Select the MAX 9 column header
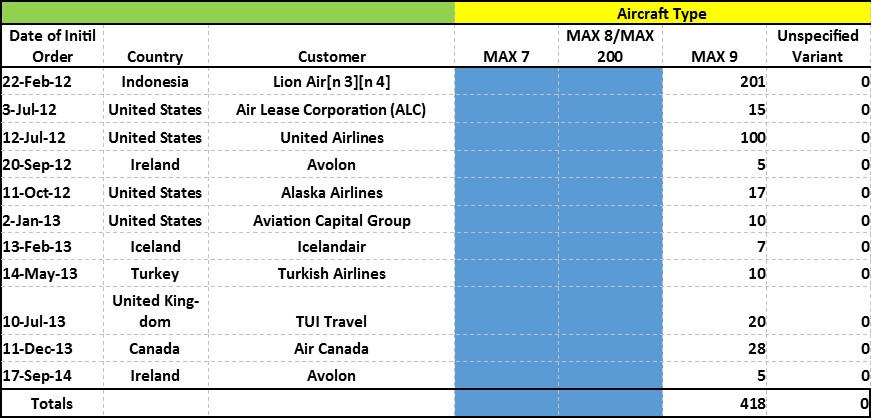The image size is (871, 418). point(714,46)
